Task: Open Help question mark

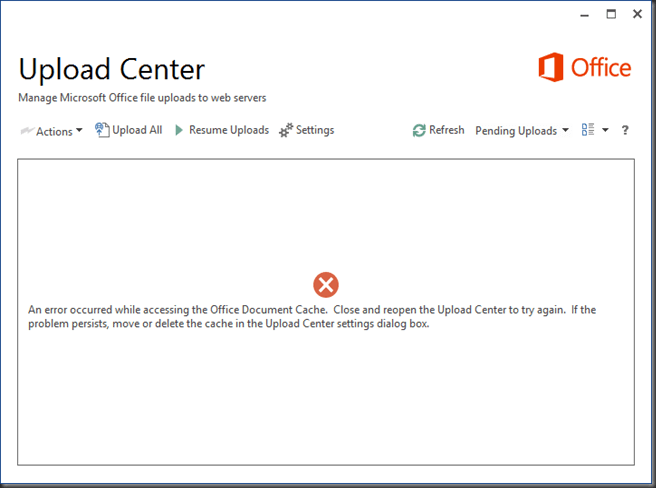Action: point(625,131)
